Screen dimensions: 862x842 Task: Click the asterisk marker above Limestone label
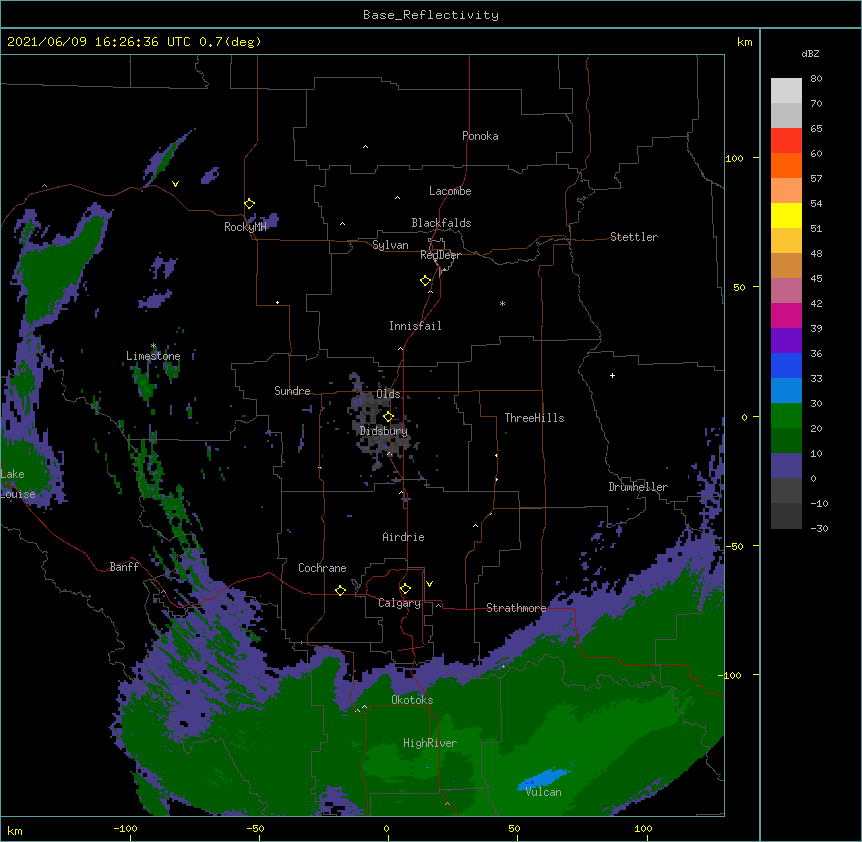pos(153,346)
